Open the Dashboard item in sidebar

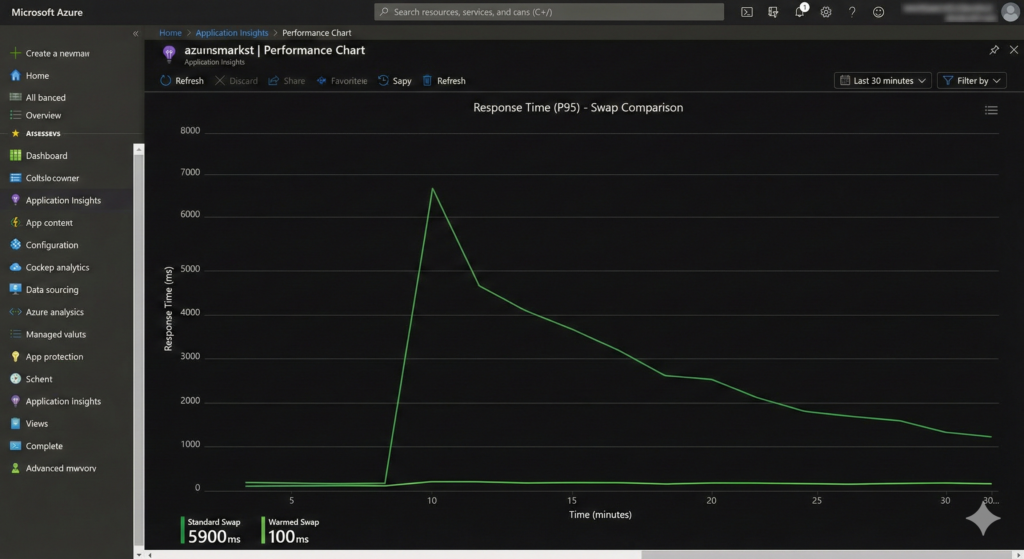(x=46, y=156)
